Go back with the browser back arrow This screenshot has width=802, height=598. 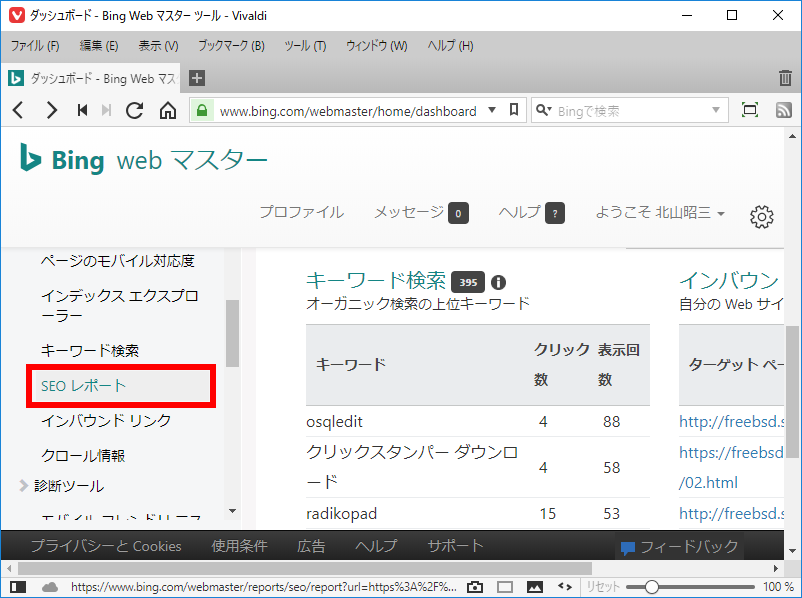[18, 110]
